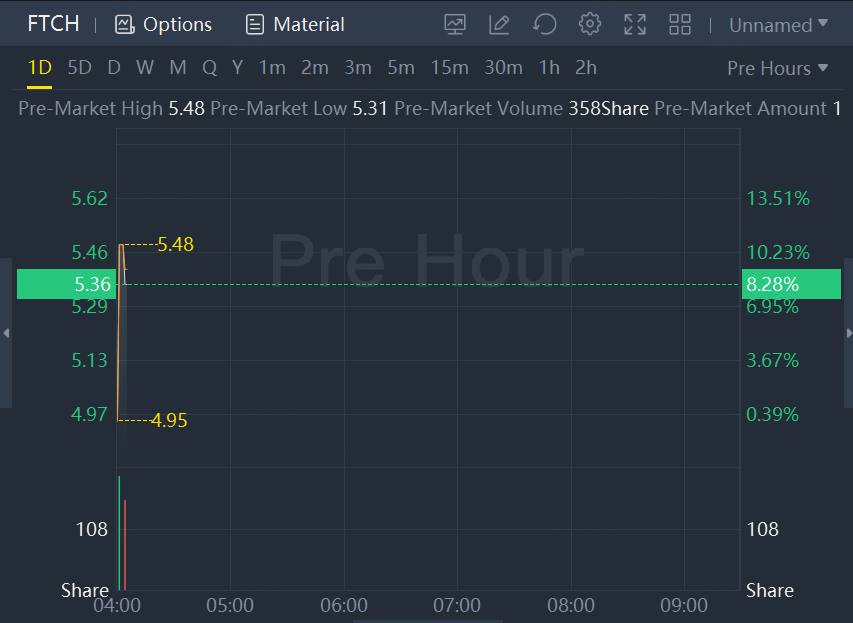
Task: Open the chart indicator icon in toolbar
Action: tap(455, 24)
